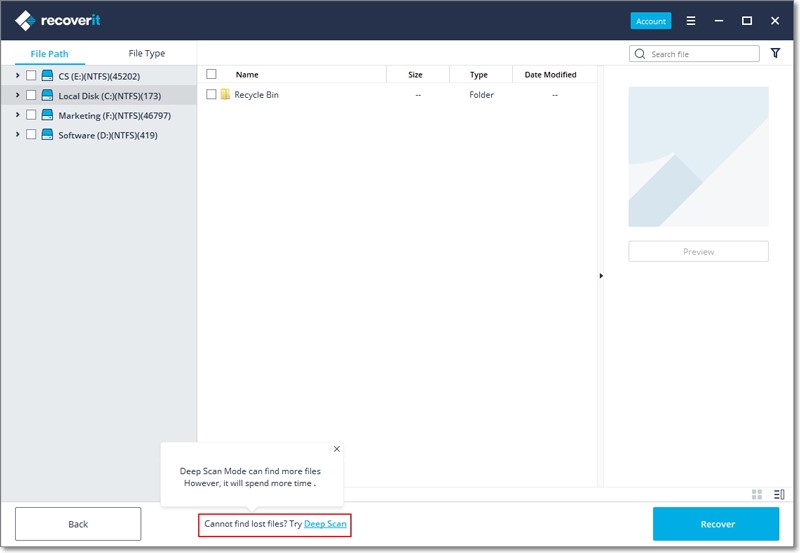800x553 pixels.
Task: Tick the select-all checkbox beside Name
Action: 211,74
